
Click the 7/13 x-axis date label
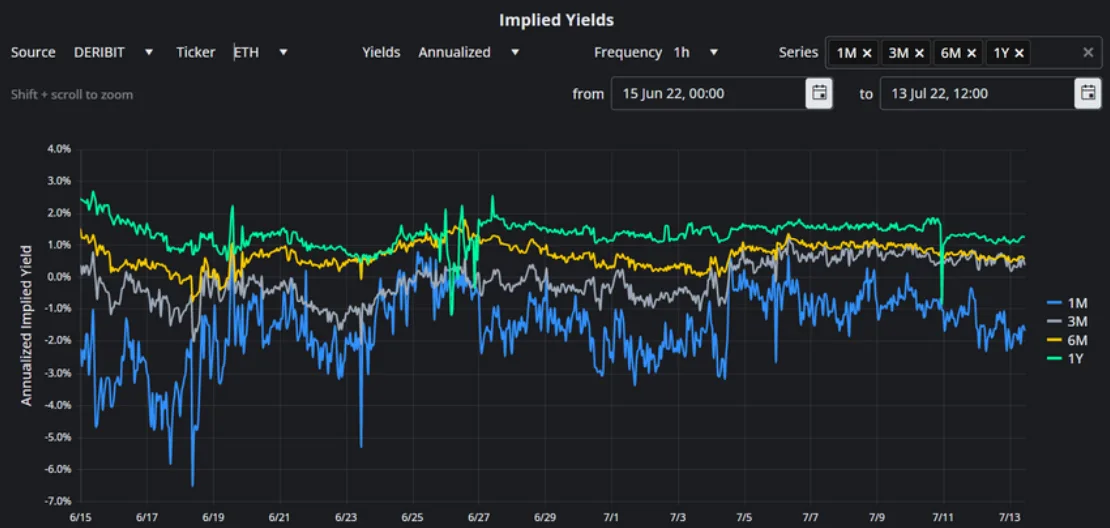(x=1010, y=517)
